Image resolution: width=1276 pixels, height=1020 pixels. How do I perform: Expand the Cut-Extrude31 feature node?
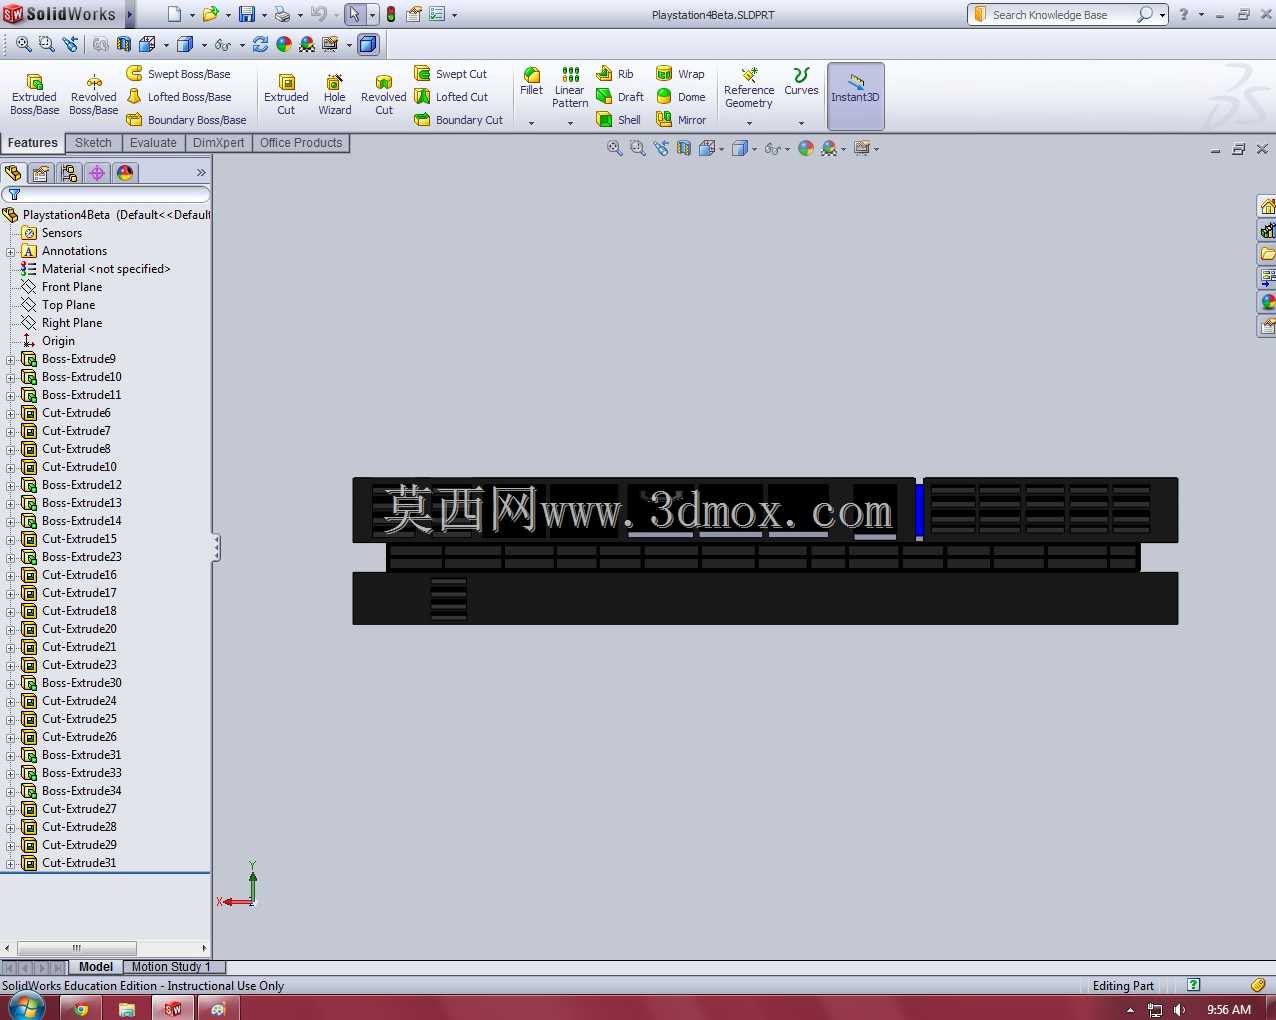click(x=11, y=863)
